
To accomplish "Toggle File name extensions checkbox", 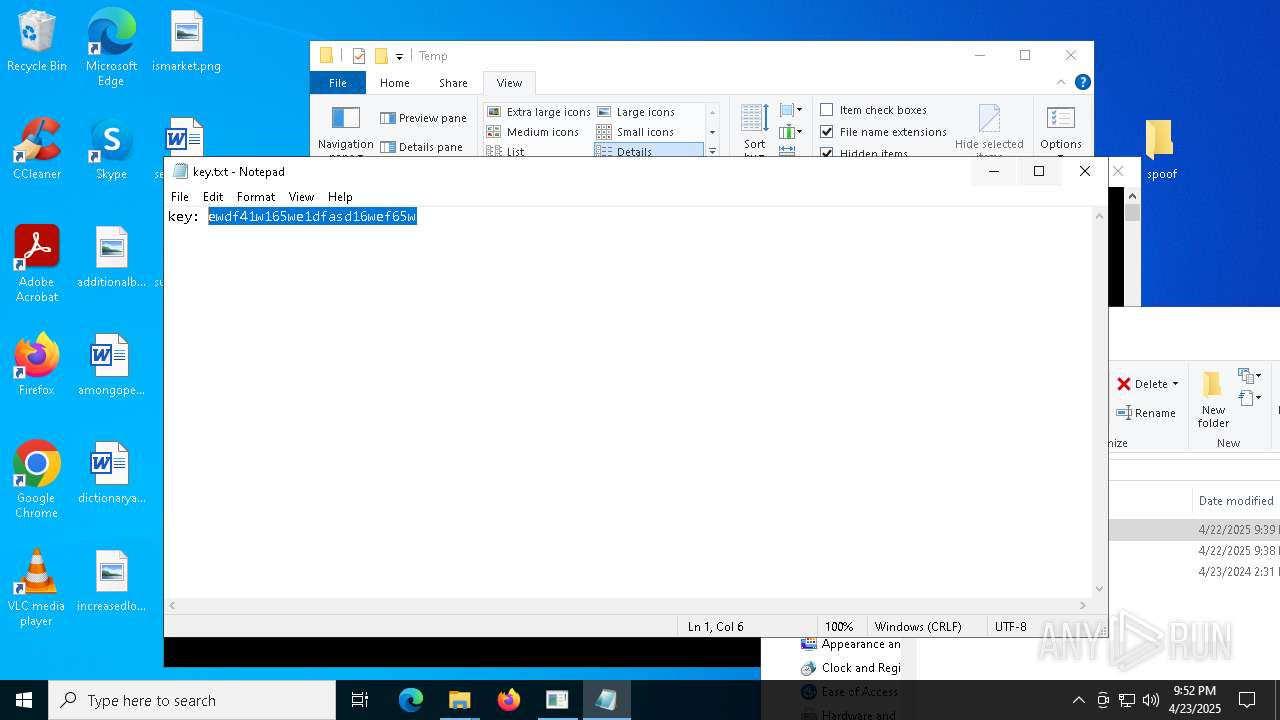I will coord(884,132).
